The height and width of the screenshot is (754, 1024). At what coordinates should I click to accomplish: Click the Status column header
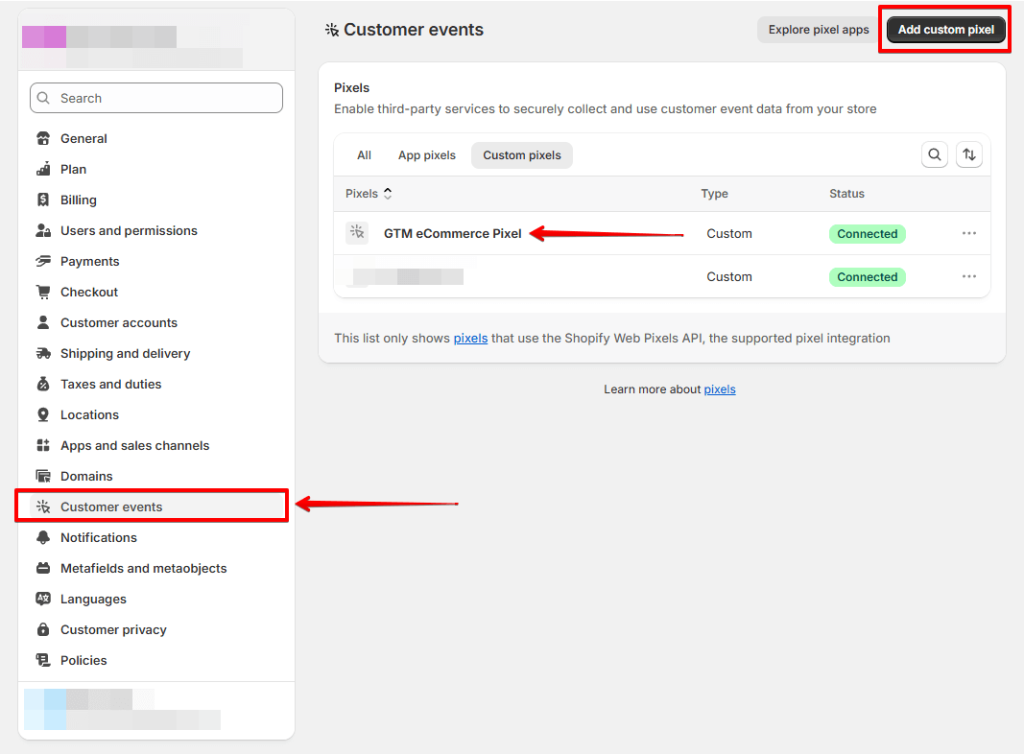(x=846, y=193)
